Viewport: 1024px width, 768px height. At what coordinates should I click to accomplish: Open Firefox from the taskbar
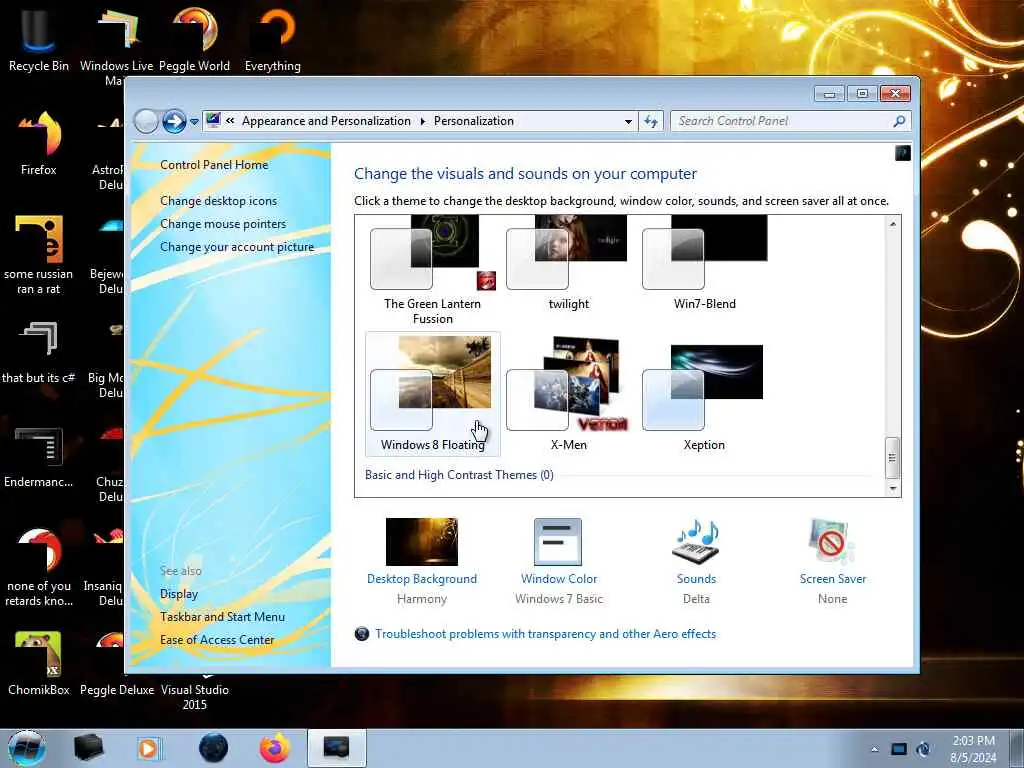click(x=274, y=748)
